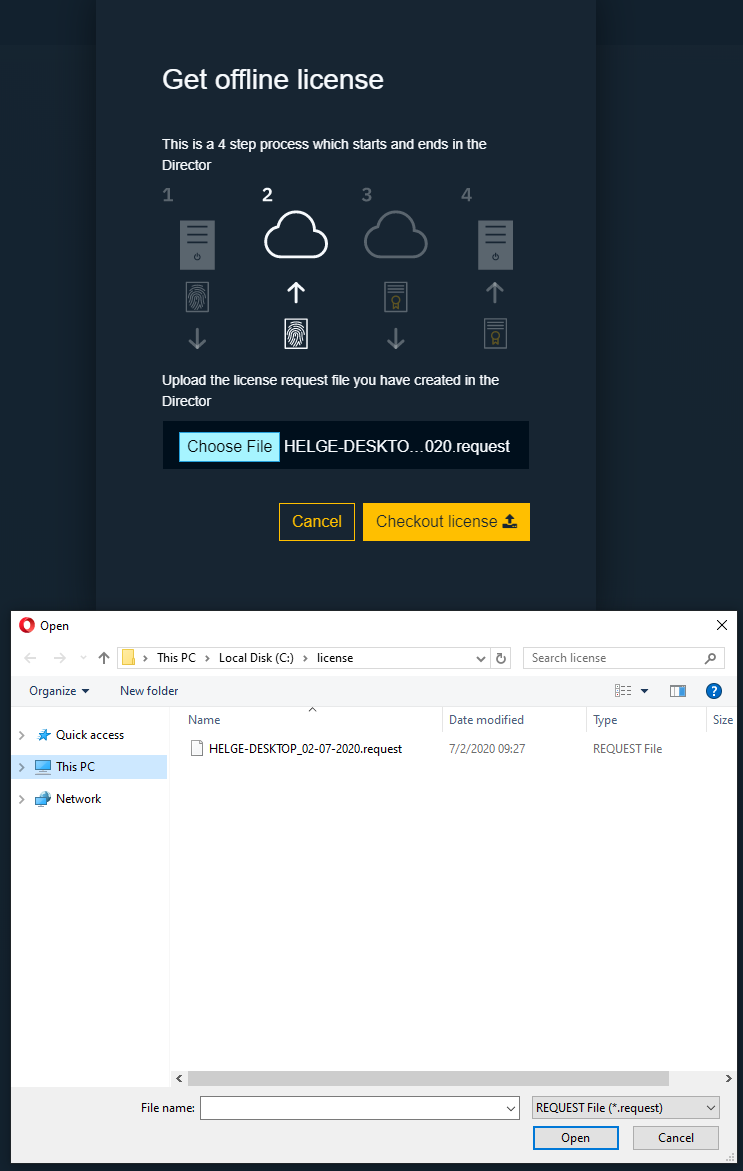
Task: Go up one folder level
Action: [x=104, y=658]
